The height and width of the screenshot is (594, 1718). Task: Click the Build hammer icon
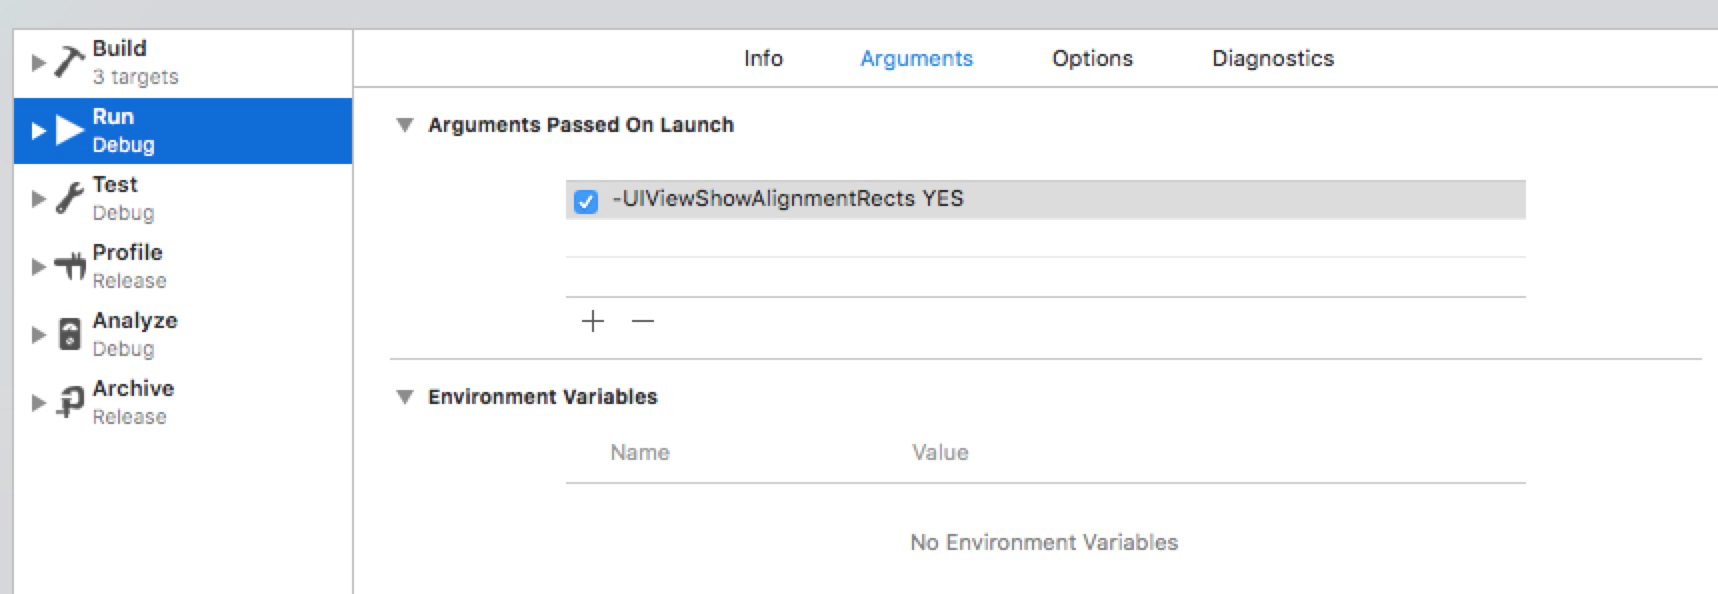coord(69,62)
